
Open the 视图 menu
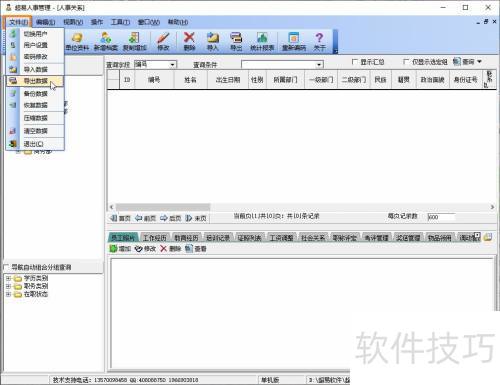pos(73,22)
